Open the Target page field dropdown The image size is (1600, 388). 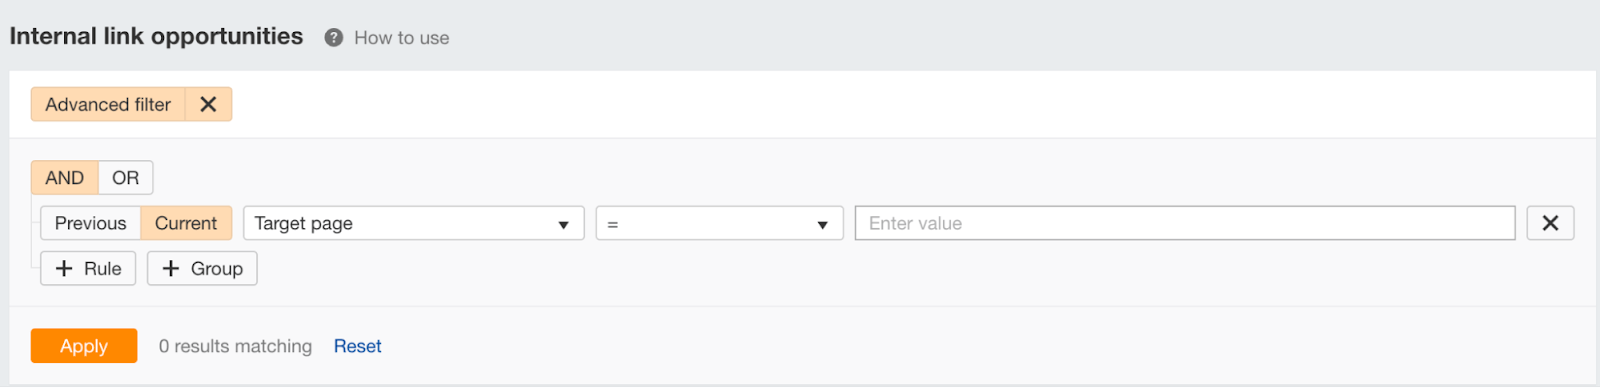(413, 223)
